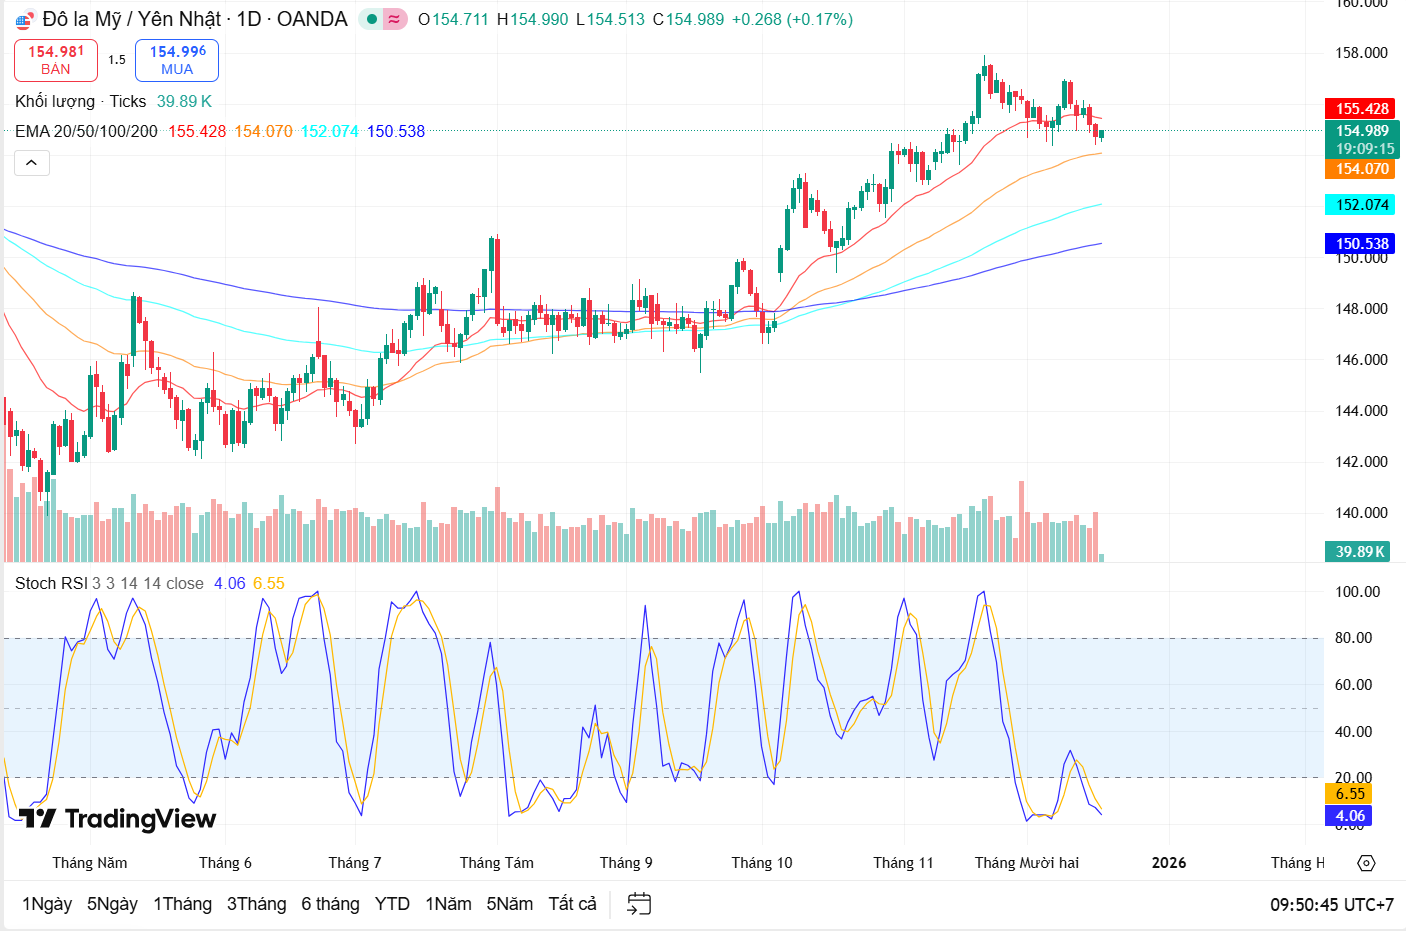Click the blue MUA buy button

(176, 60)
